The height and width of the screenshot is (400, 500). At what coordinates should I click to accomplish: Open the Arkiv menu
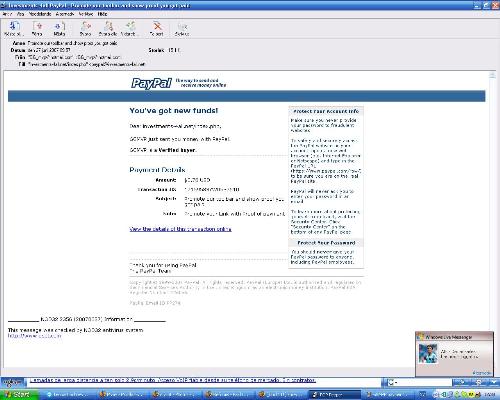7,14
